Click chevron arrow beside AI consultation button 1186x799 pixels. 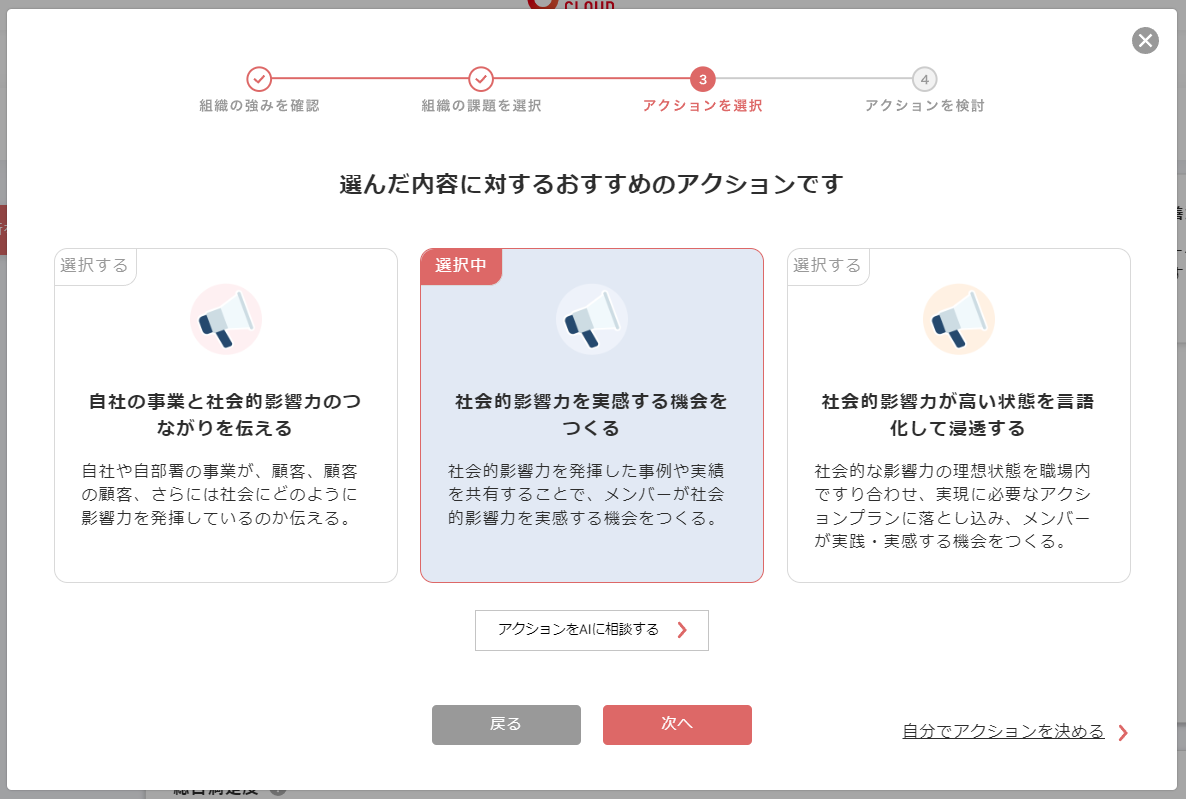coord(682,630)
